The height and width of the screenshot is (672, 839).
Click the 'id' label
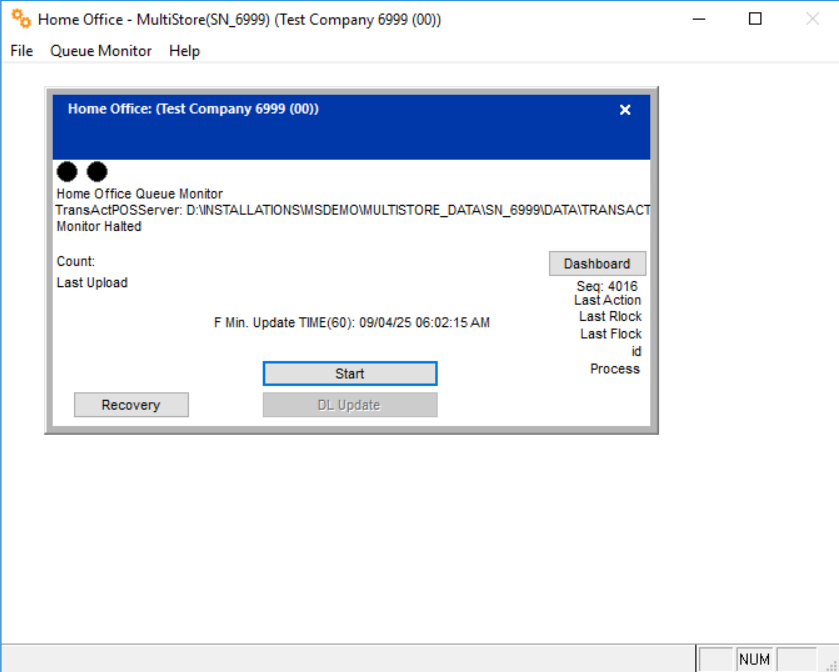[636, 352]
